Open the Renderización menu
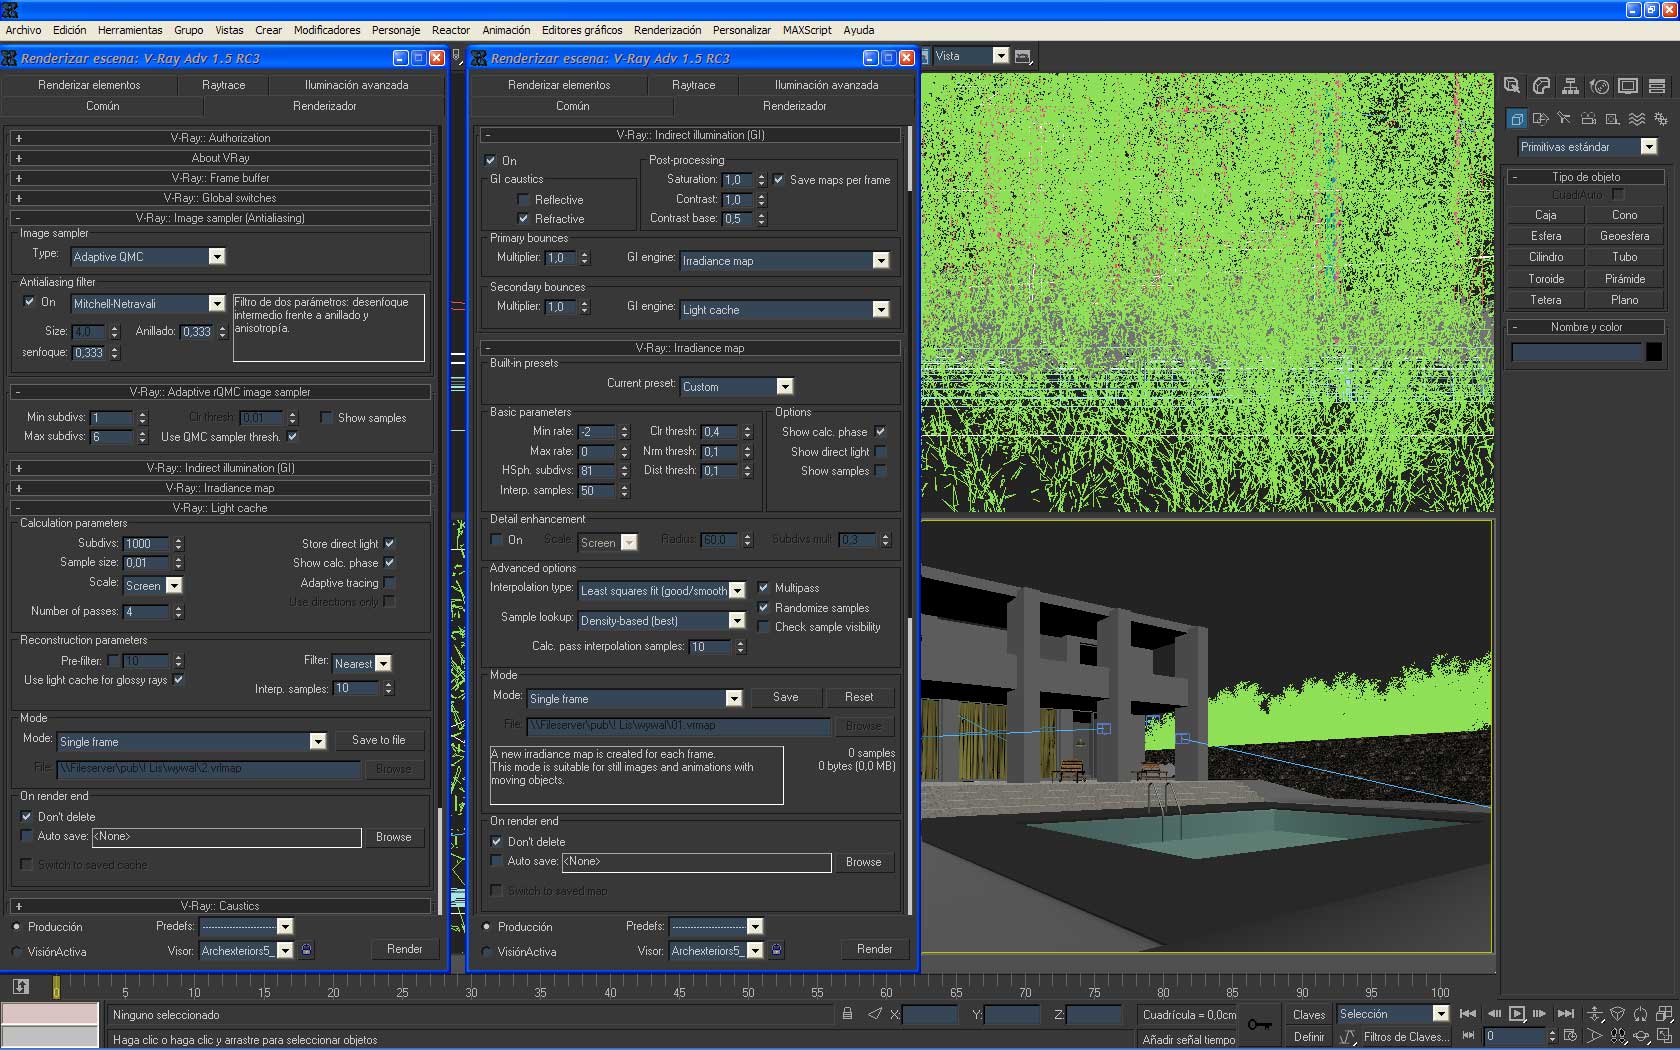Screen dimensions: 1680x1050 click(x=667, y=30)
